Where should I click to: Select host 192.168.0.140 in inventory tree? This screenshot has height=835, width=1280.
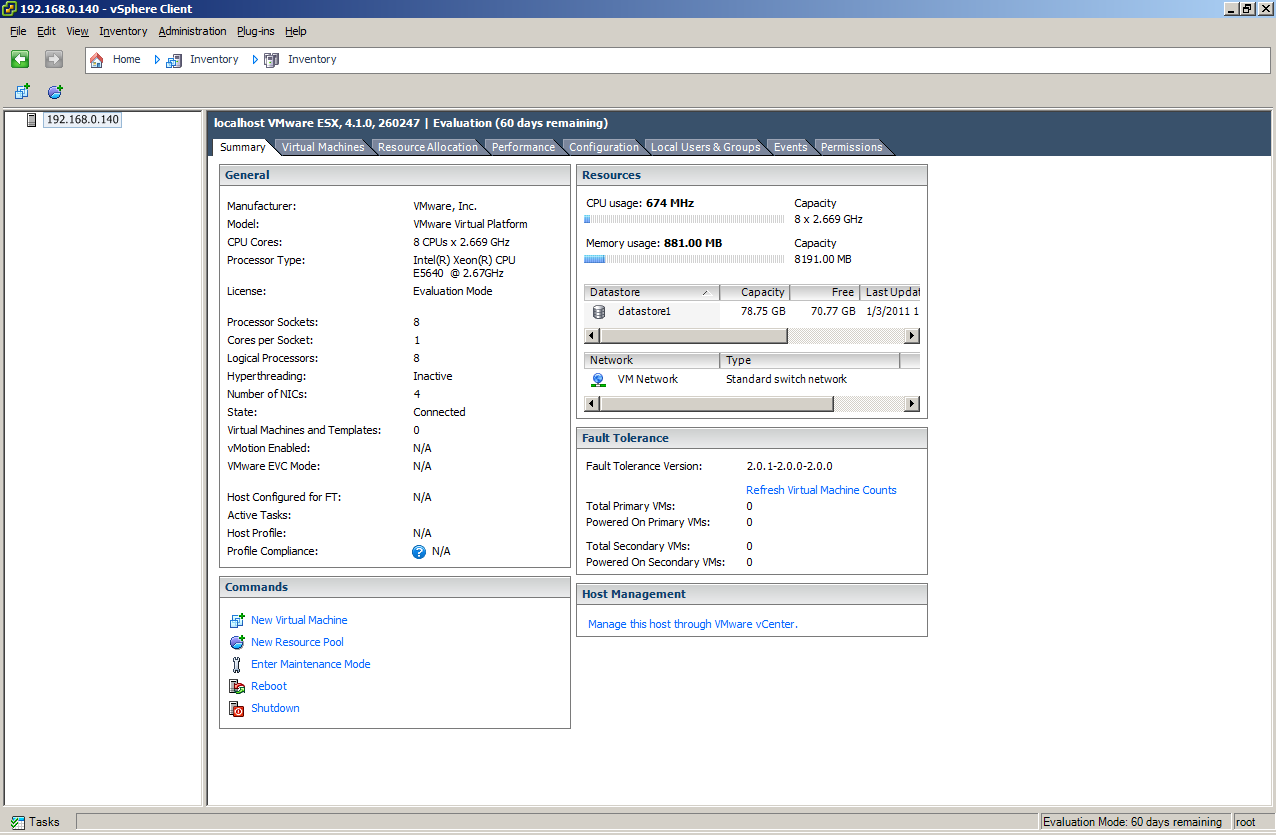83,120
